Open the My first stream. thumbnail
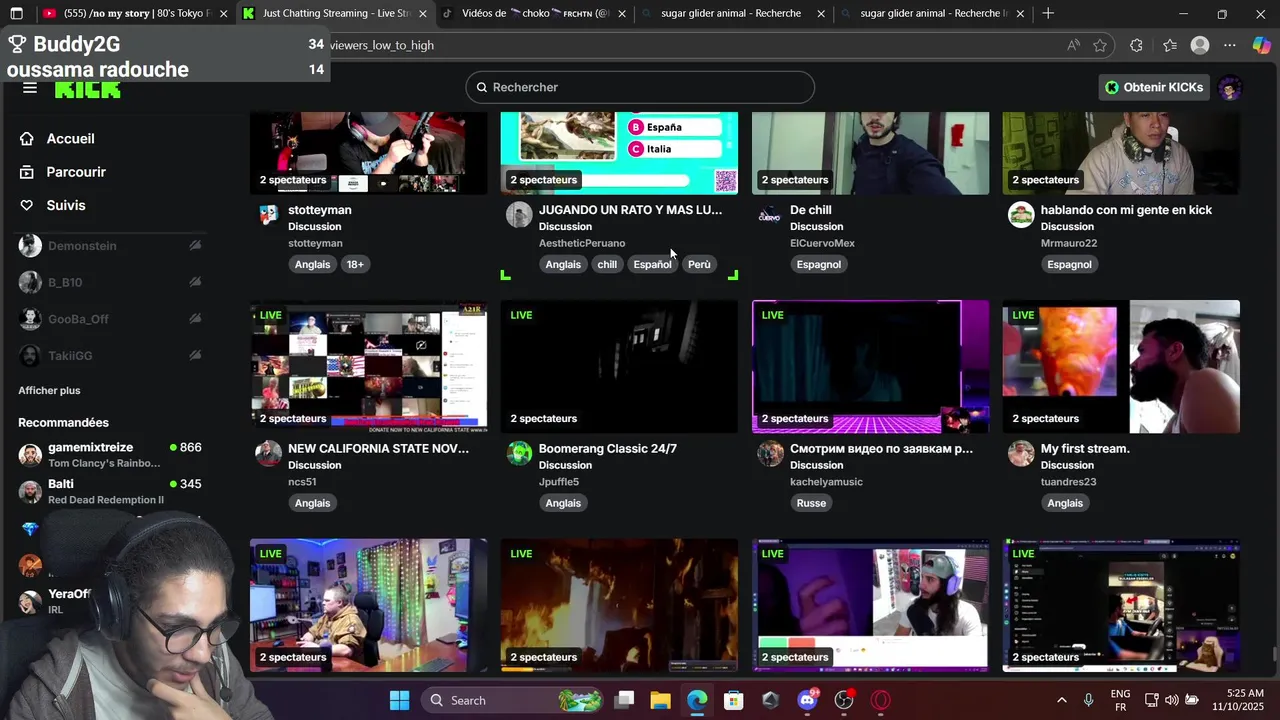 tap(1121, 367)
